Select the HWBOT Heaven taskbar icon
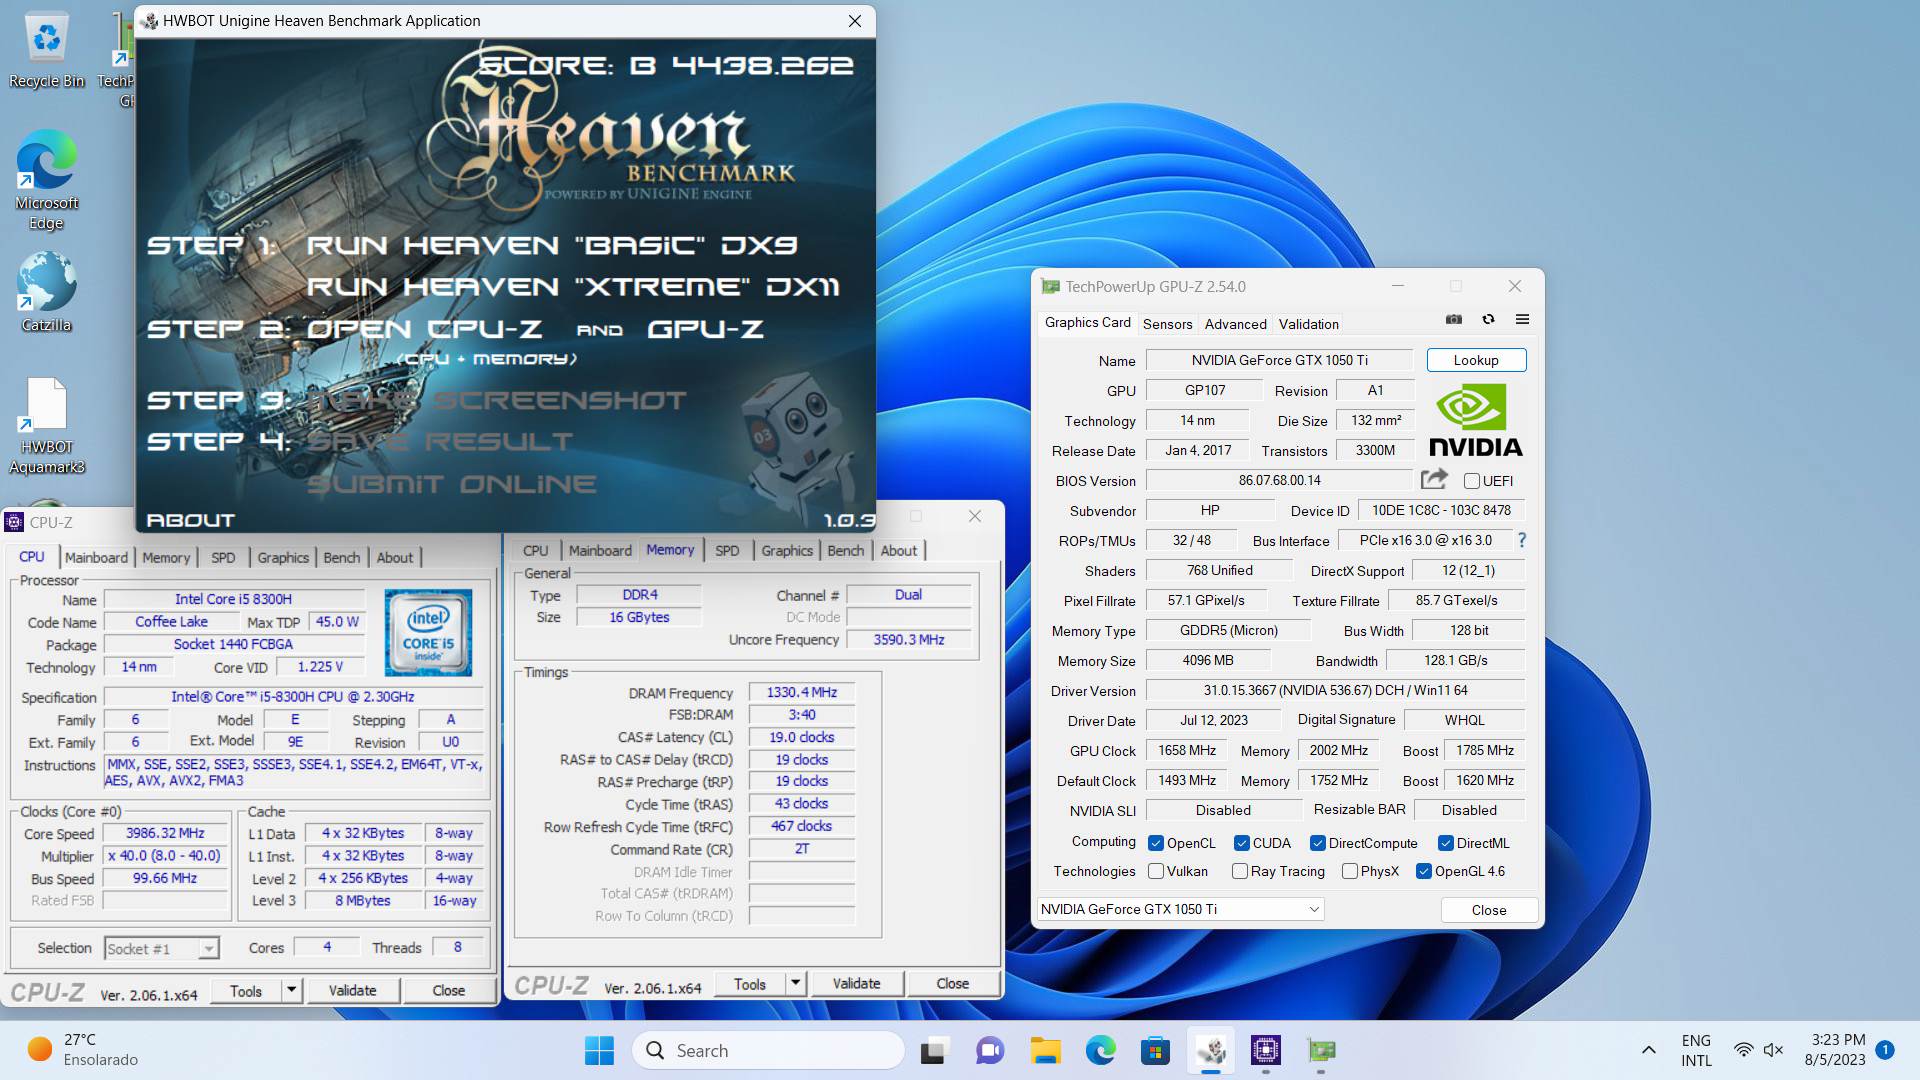This screenshot has width=1920, height=1080. tap(1211, 1050)
